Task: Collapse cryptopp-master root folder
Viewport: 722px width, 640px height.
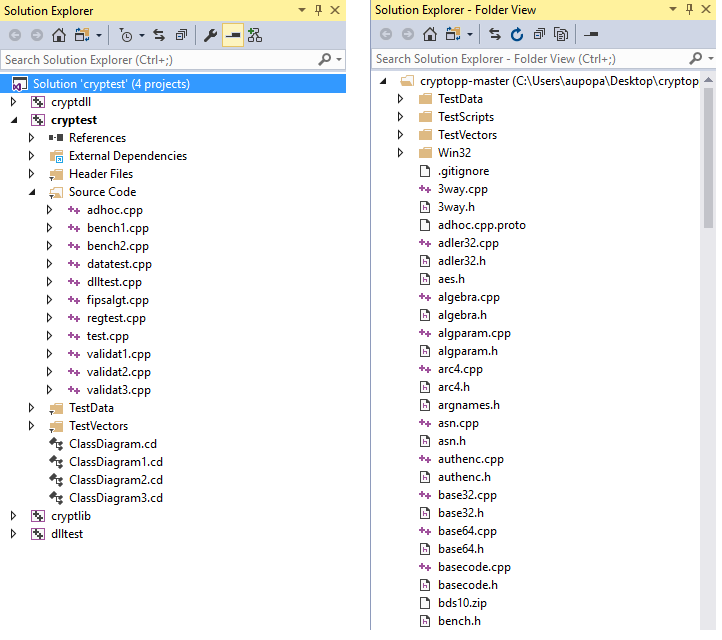Action: [x=383, y=81]
